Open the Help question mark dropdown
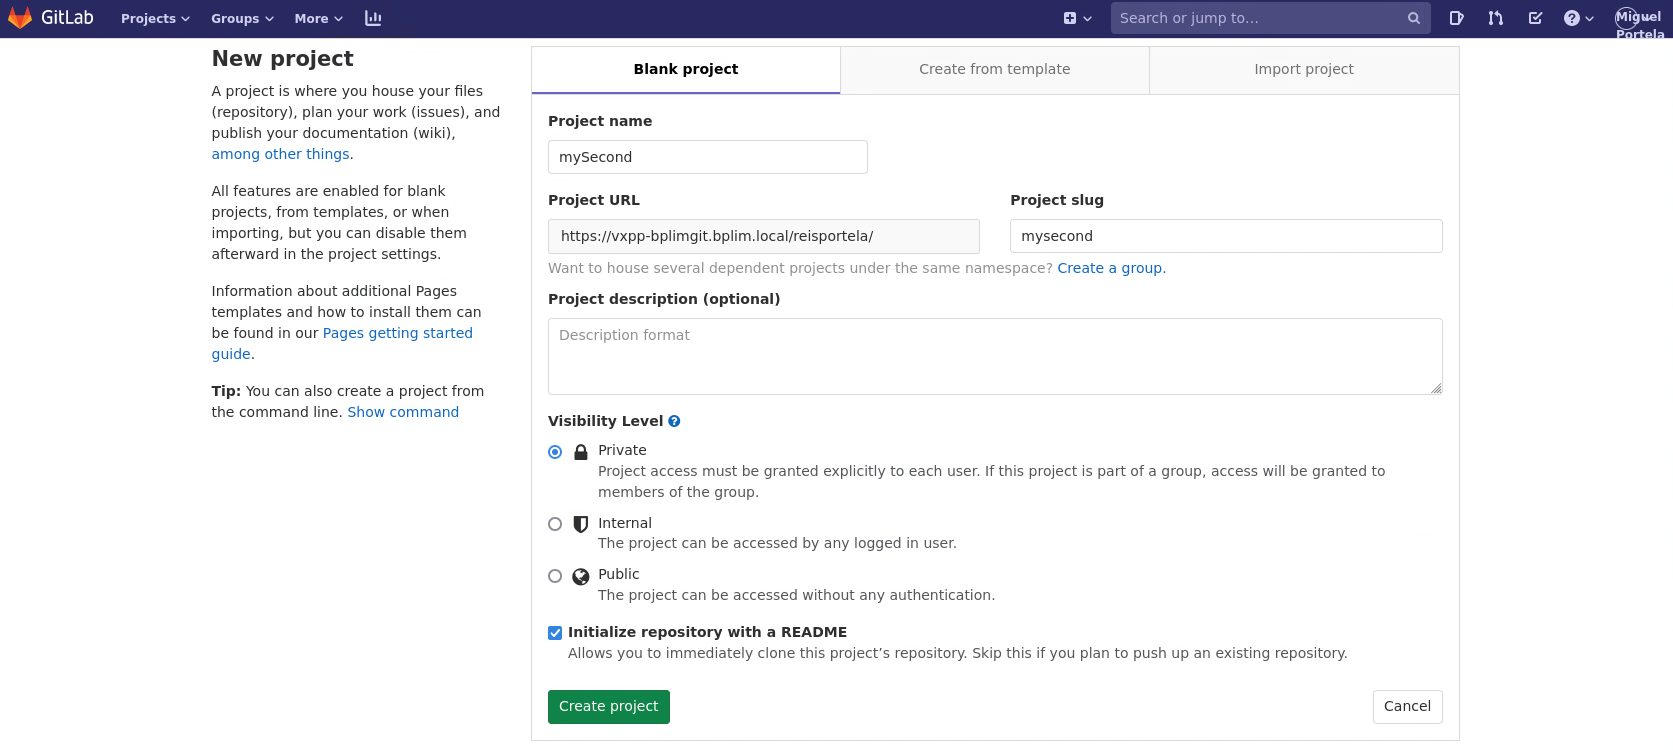Image resolution: width=1673 pixels, height=750 pixels. [x=1578, y=18]
